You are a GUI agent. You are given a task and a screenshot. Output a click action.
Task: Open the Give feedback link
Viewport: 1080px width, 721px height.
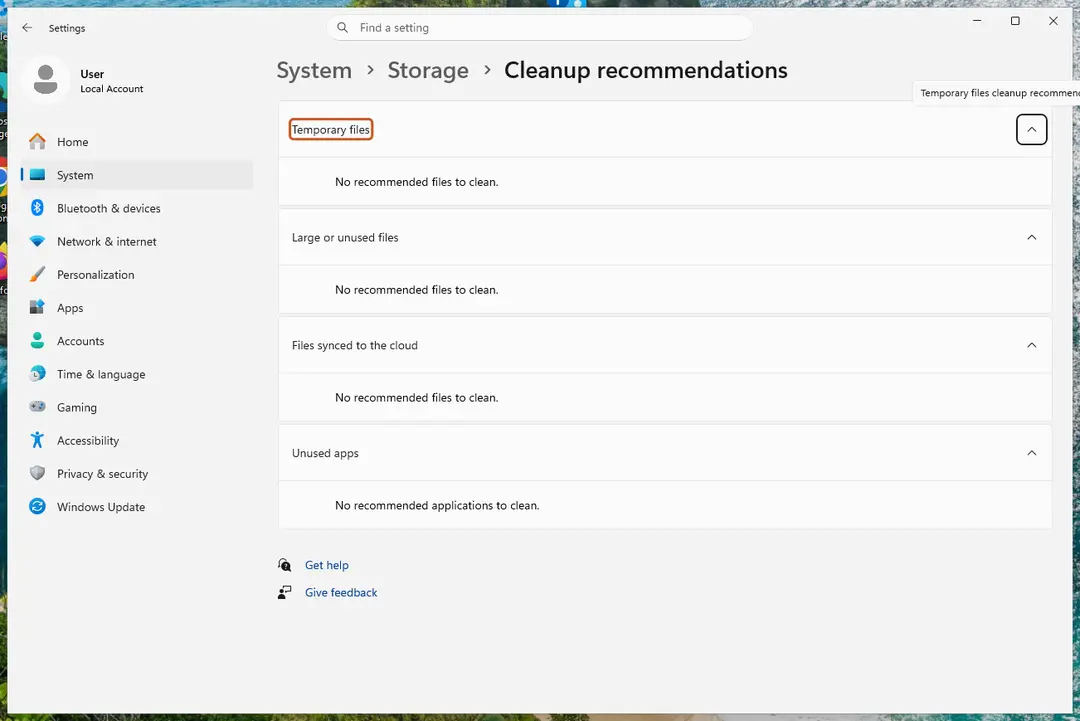click(341, 592)
